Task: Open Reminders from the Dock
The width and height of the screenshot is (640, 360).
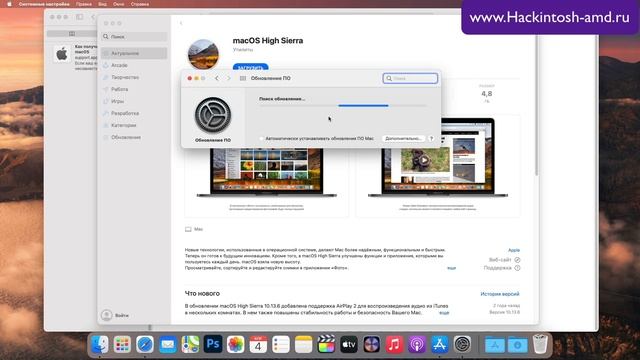Action: click(281, 345)
